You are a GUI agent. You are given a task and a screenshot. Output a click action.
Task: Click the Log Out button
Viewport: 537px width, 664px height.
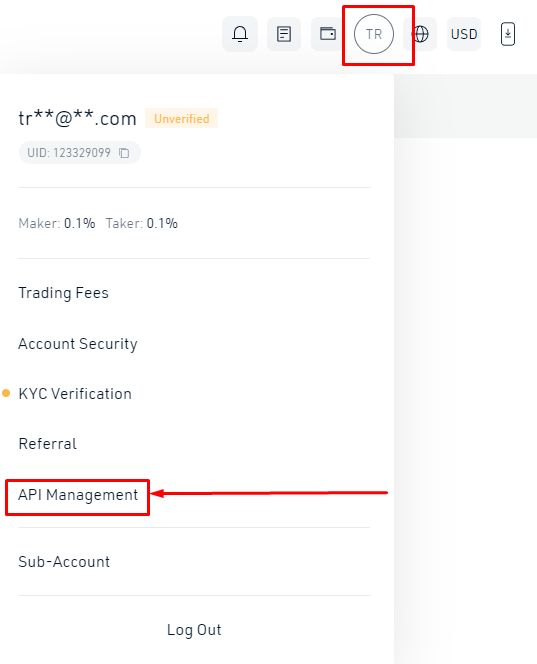tap(194, 630)
